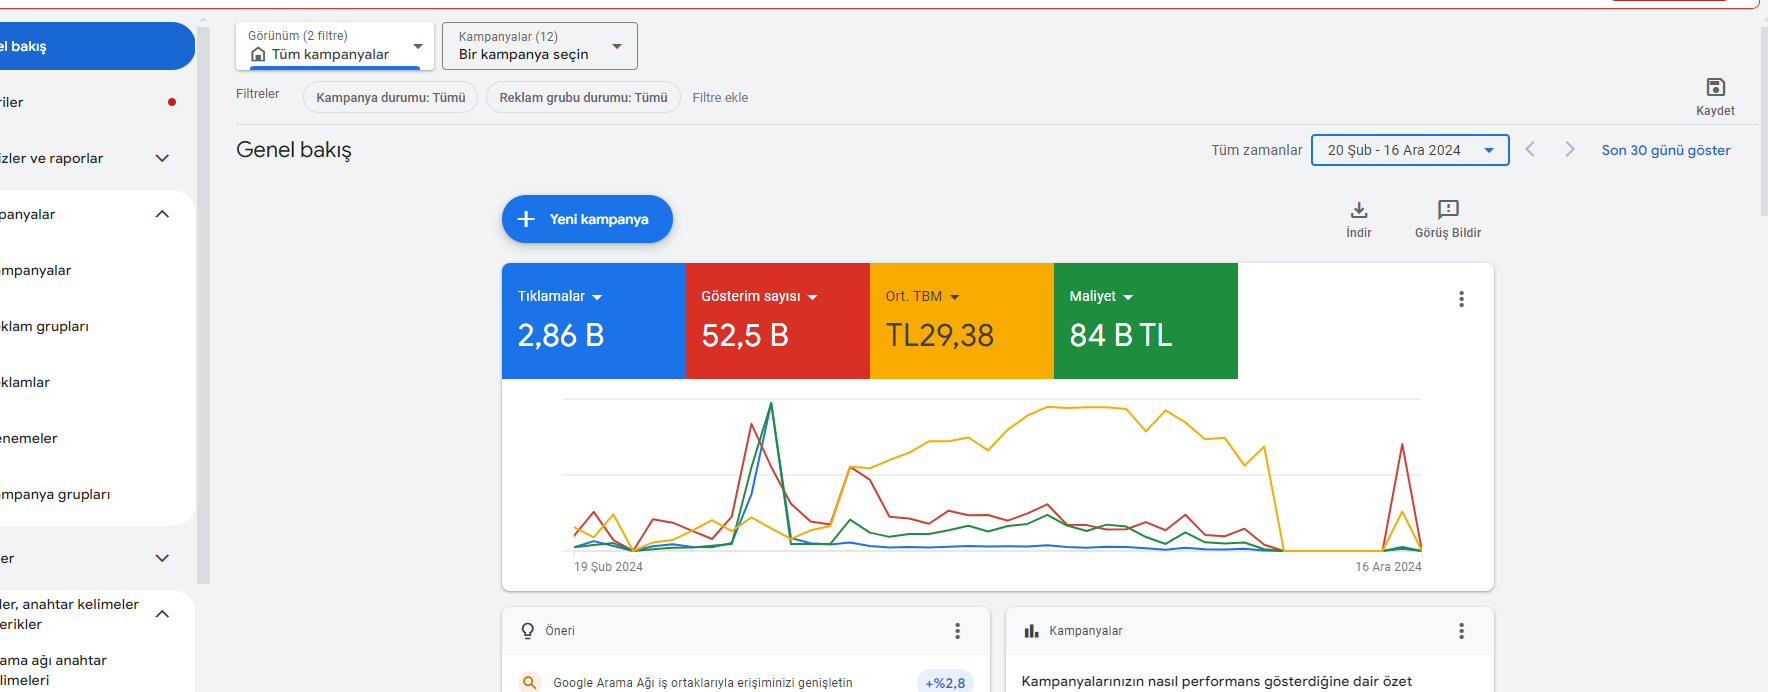The width and height of the screenshot is (1768, 692).
Task: Click Filtre ekle field
Action: [x=720, y=98]
